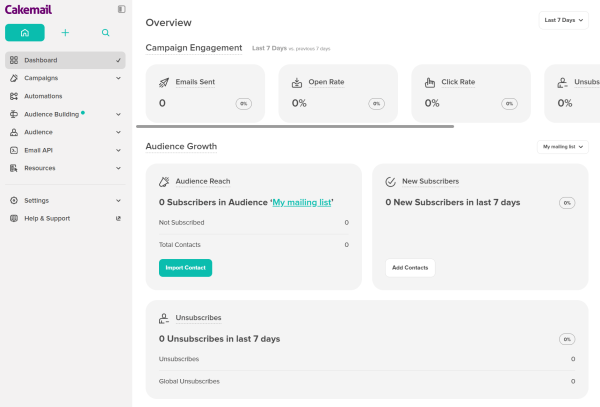This screenshot has height=407, width=600.
Task: Click the Click Rate pointer icon
Action: pyautogui.click(x=430, y=82)
